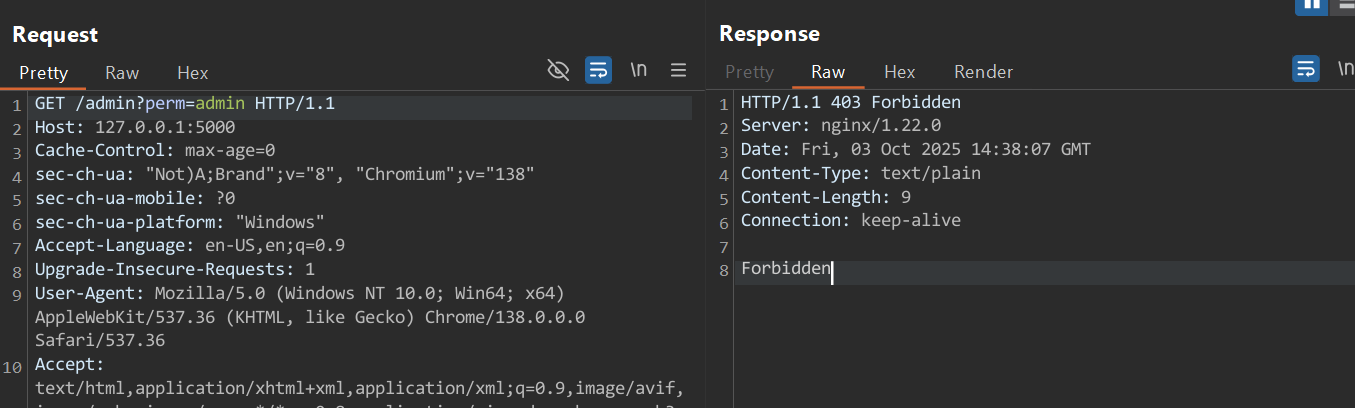Toggle word wrap in the Request editor
The width and height of the screenshot is (1355, 408).
click(x=598, y=70)
